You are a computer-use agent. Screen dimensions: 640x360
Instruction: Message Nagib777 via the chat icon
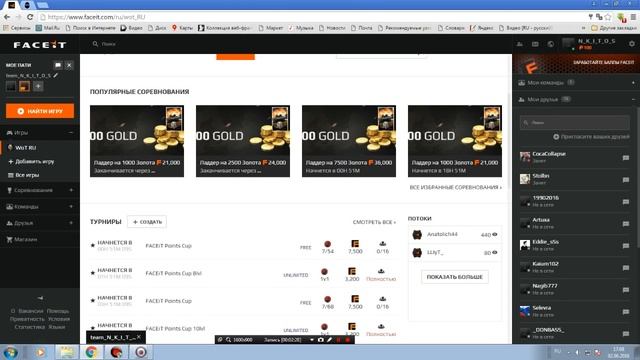point(626,290)
